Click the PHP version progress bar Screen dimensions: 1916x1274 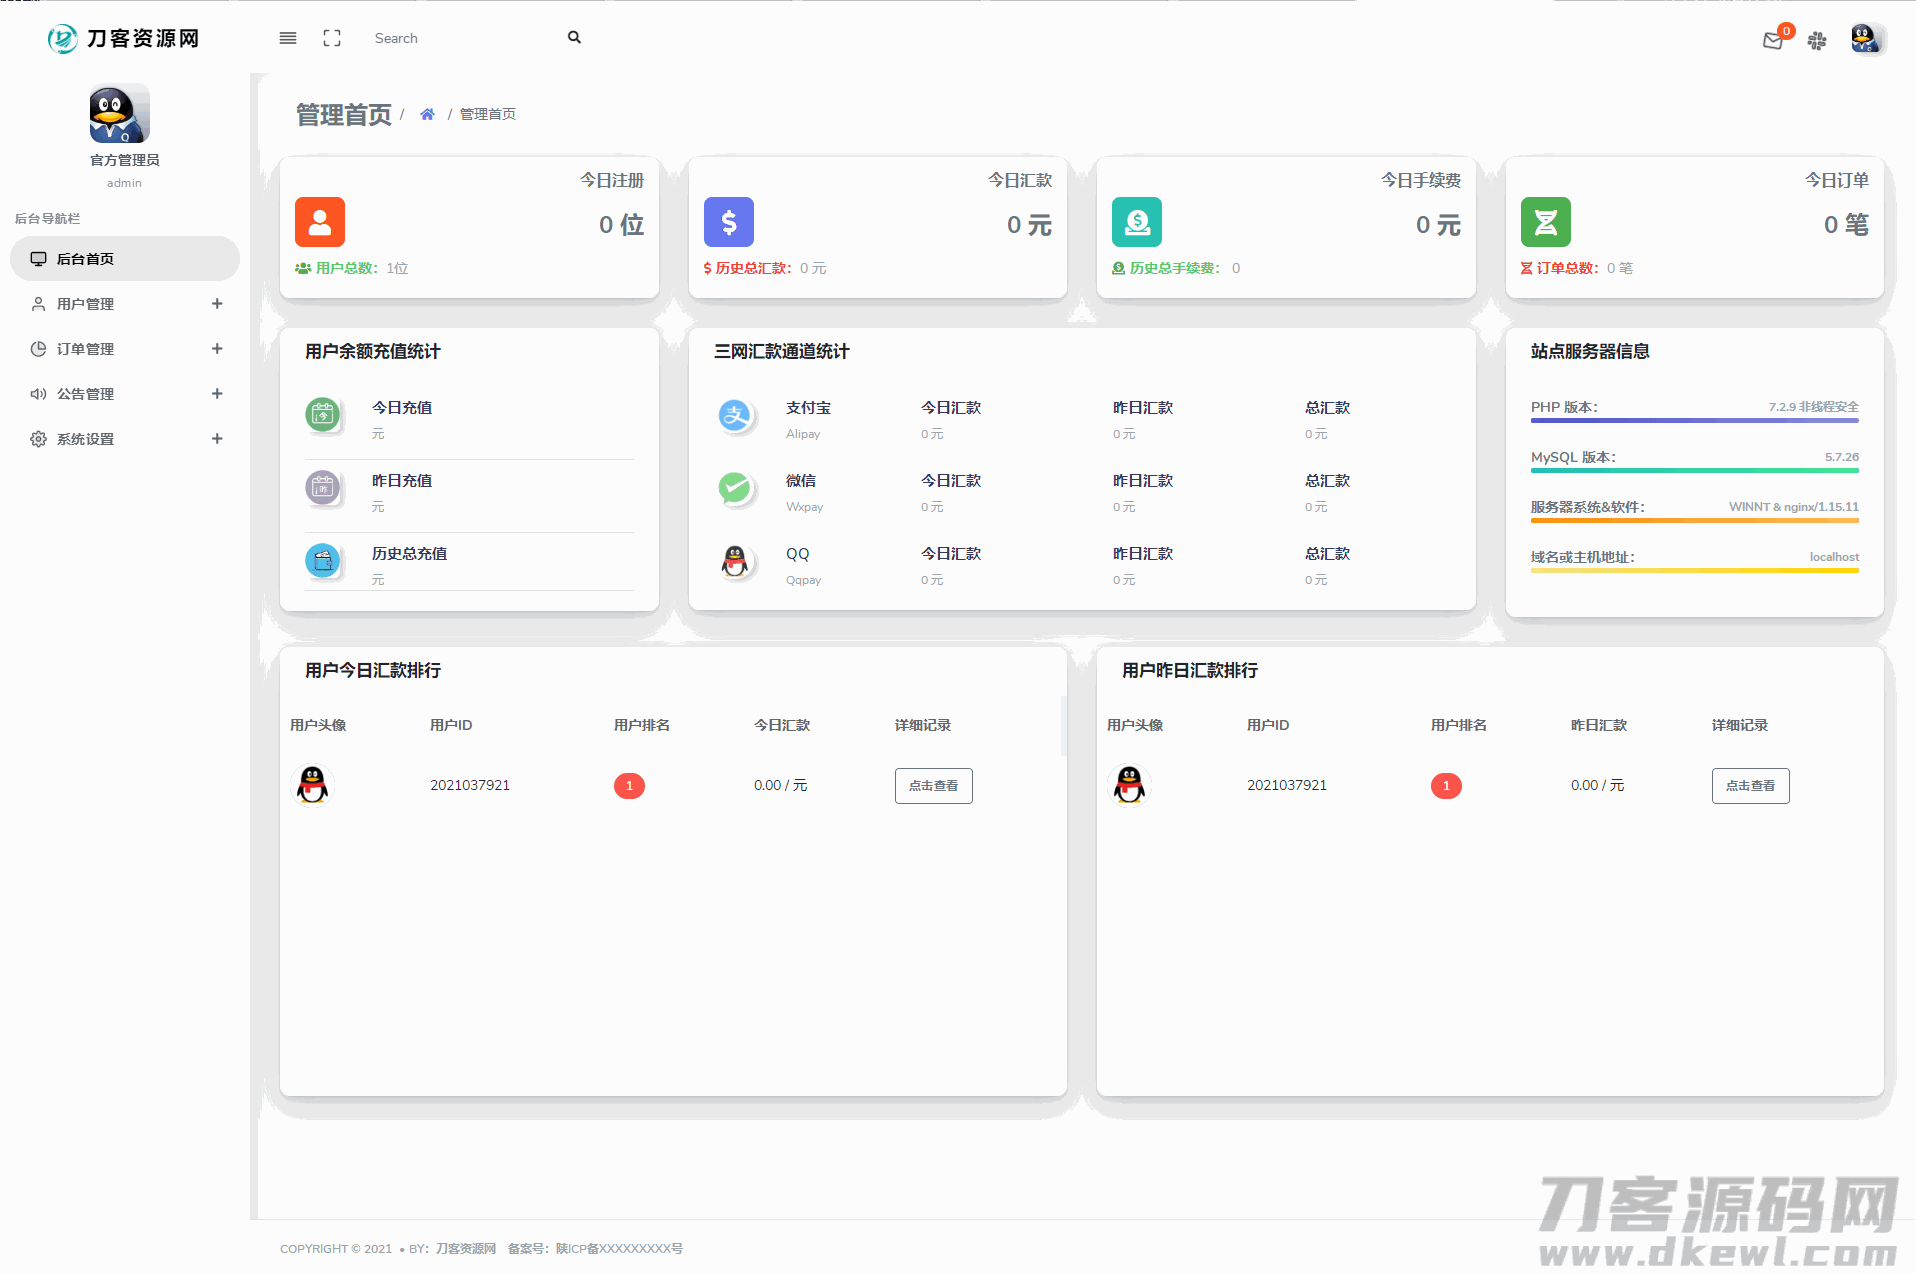click(x=1694, y=421)
